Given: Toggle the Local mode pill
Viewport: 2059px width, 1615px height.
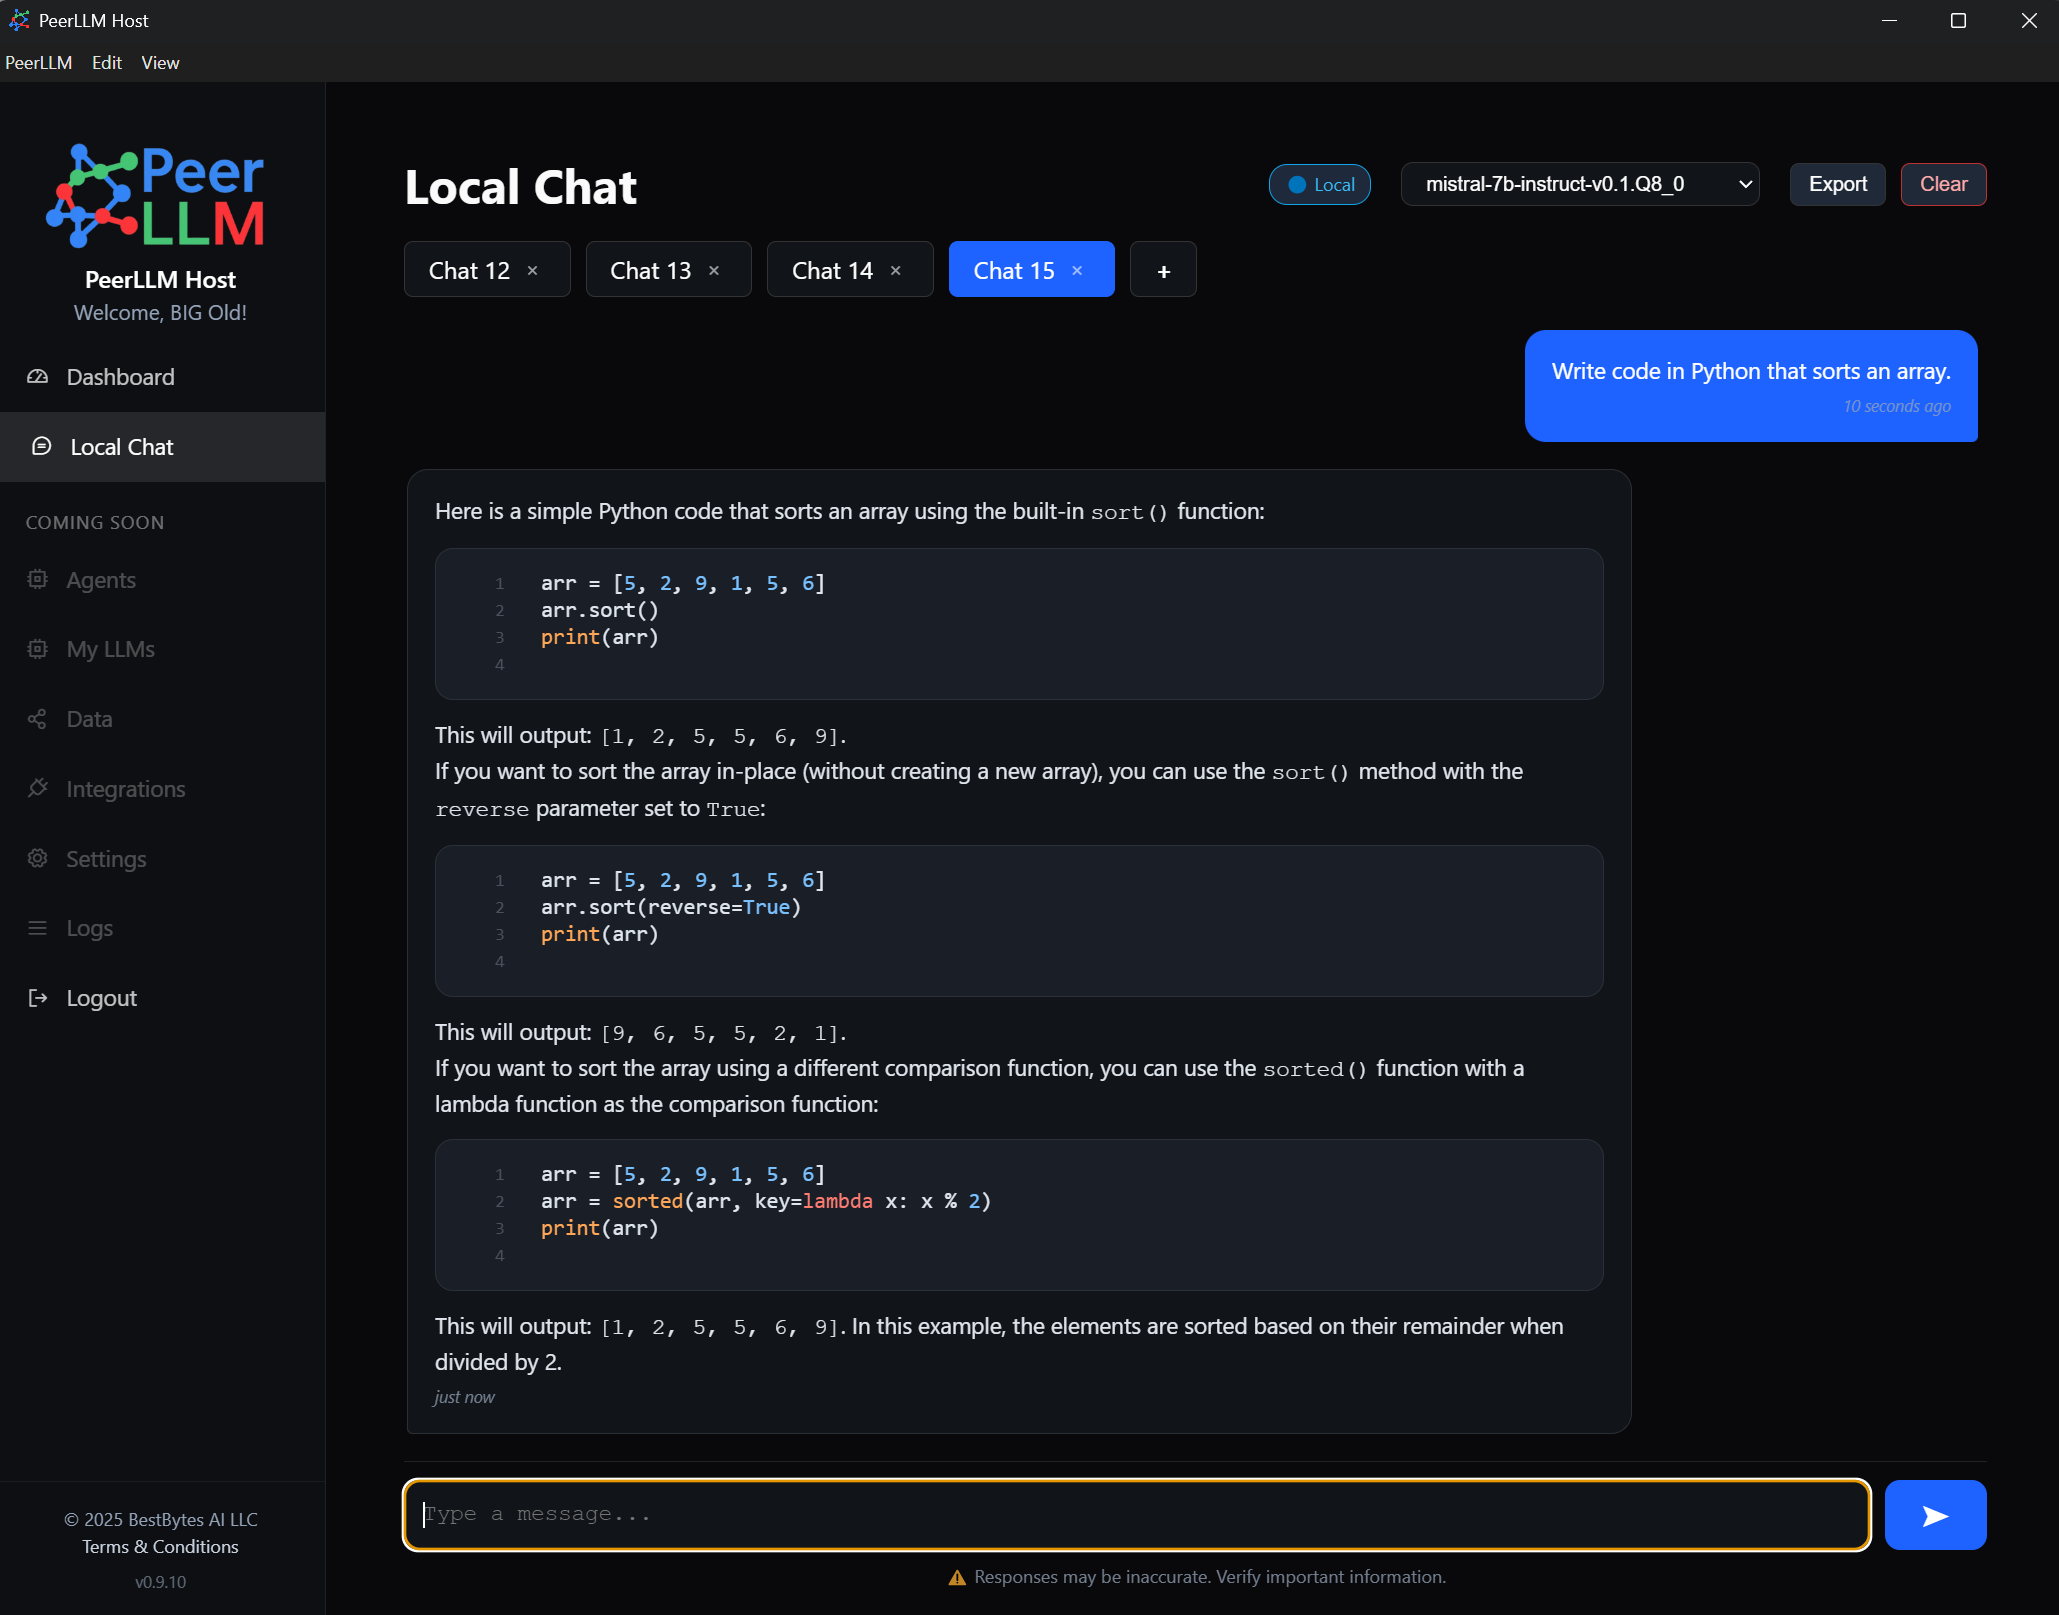Looking at the screenshot, I should click(1319, 185).
